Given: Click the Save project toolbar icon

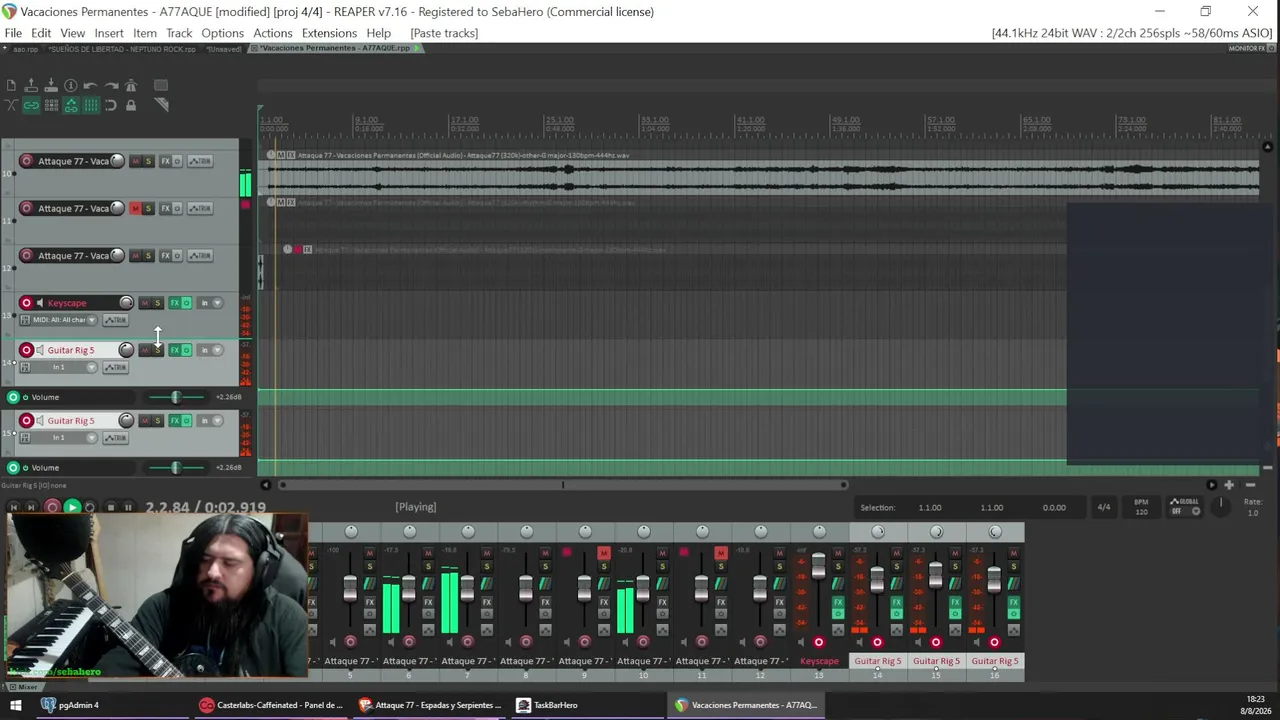Looking at the screenshot, I should (51, 86).
